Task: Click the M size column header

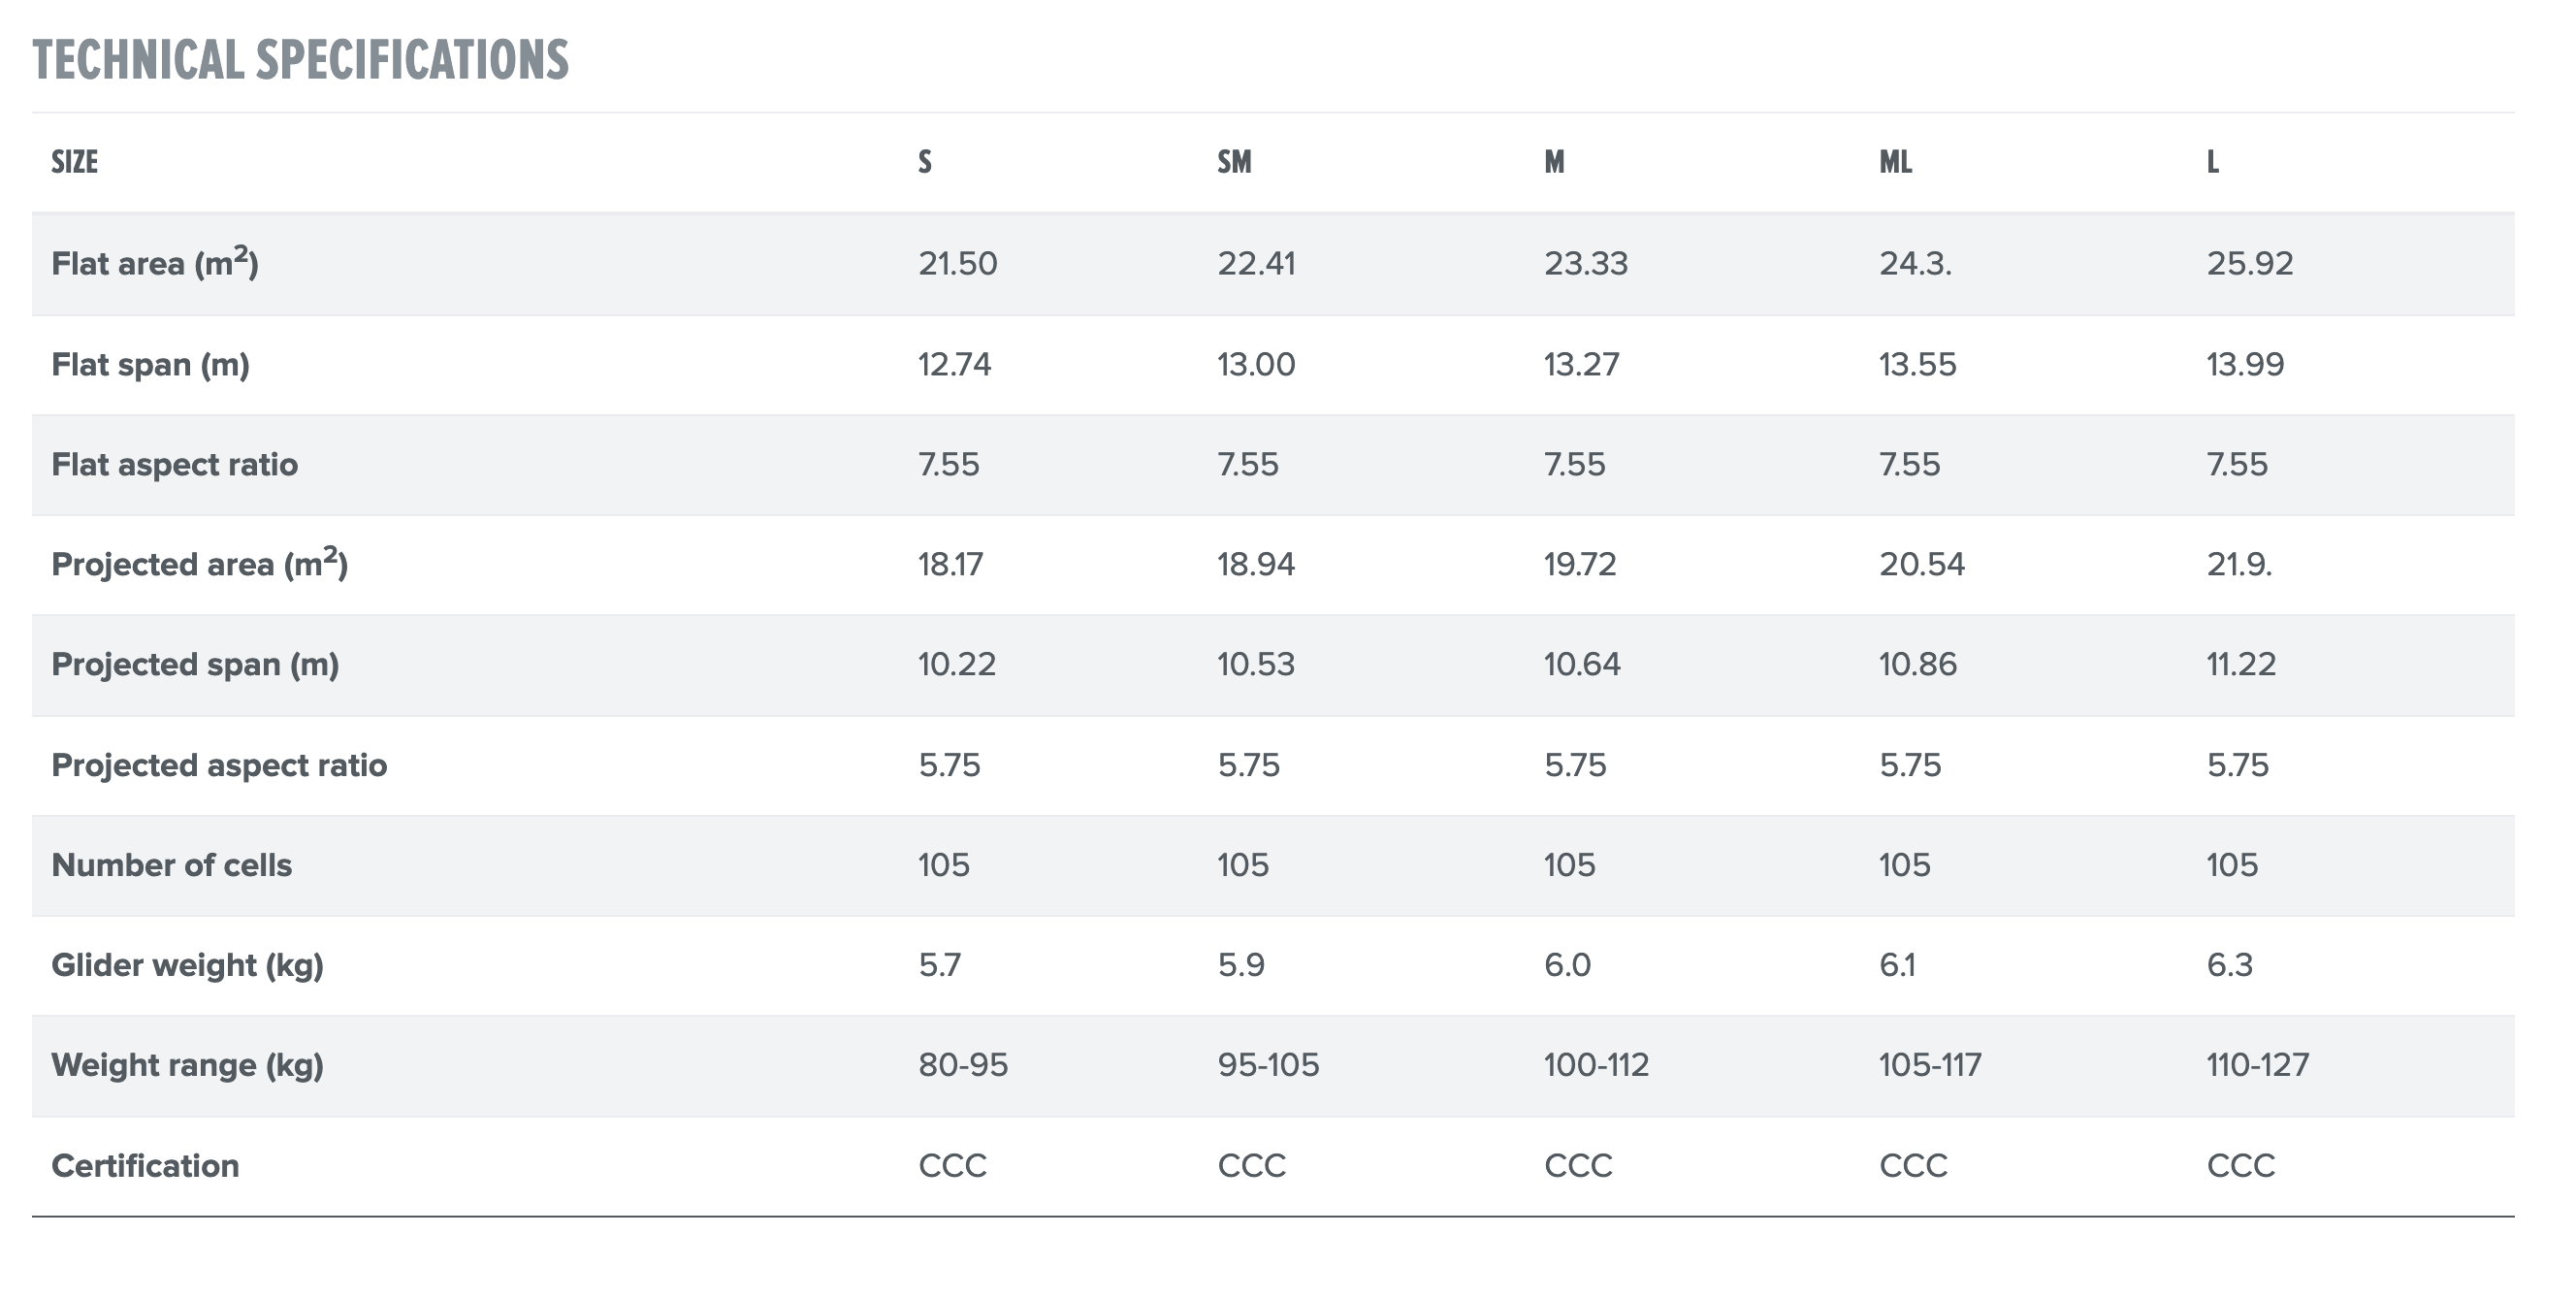Action: point(1554,162)
